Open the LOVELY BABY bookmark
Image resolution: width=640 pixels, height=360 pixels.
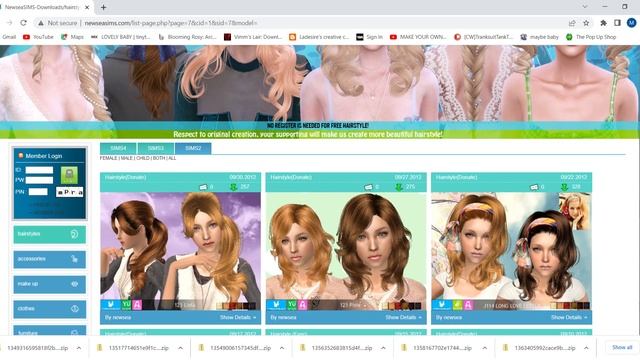pos(120,37)
